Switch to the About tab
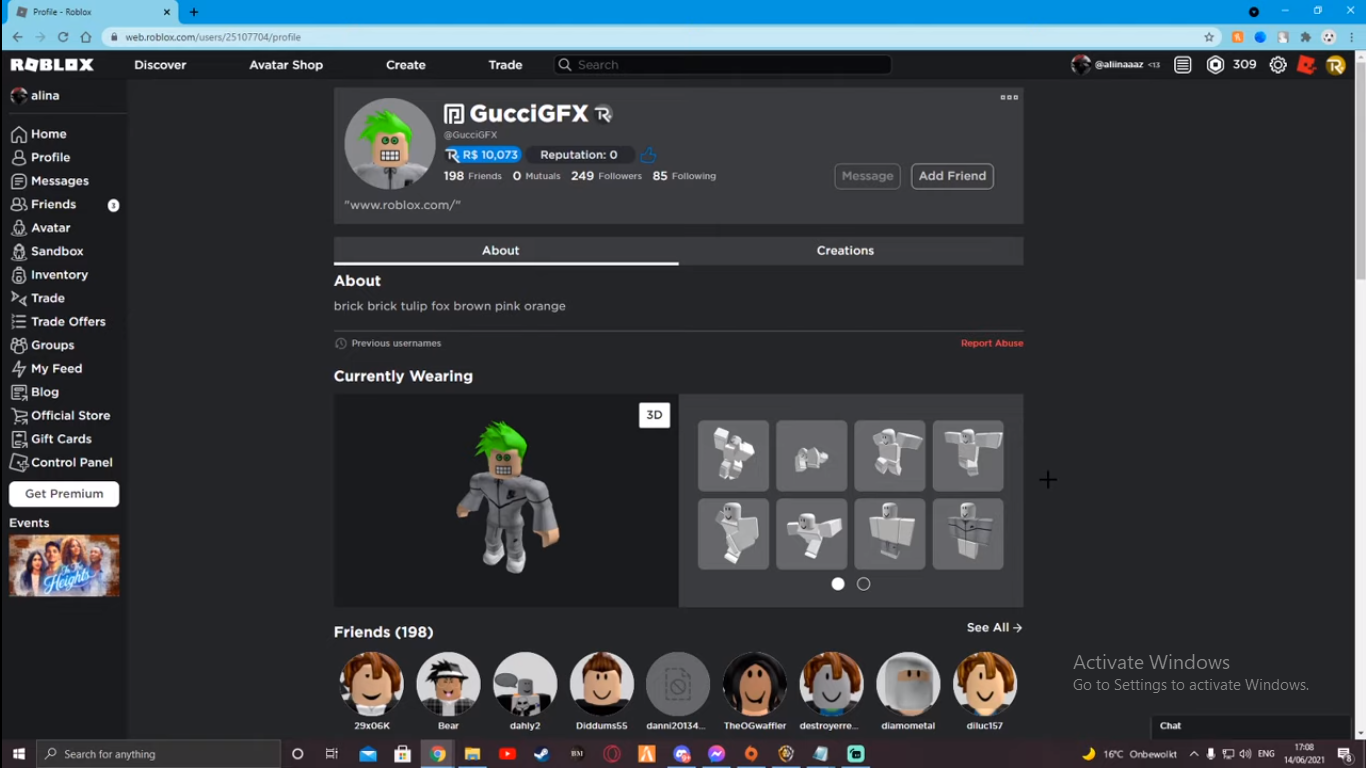 click(506, 251)
